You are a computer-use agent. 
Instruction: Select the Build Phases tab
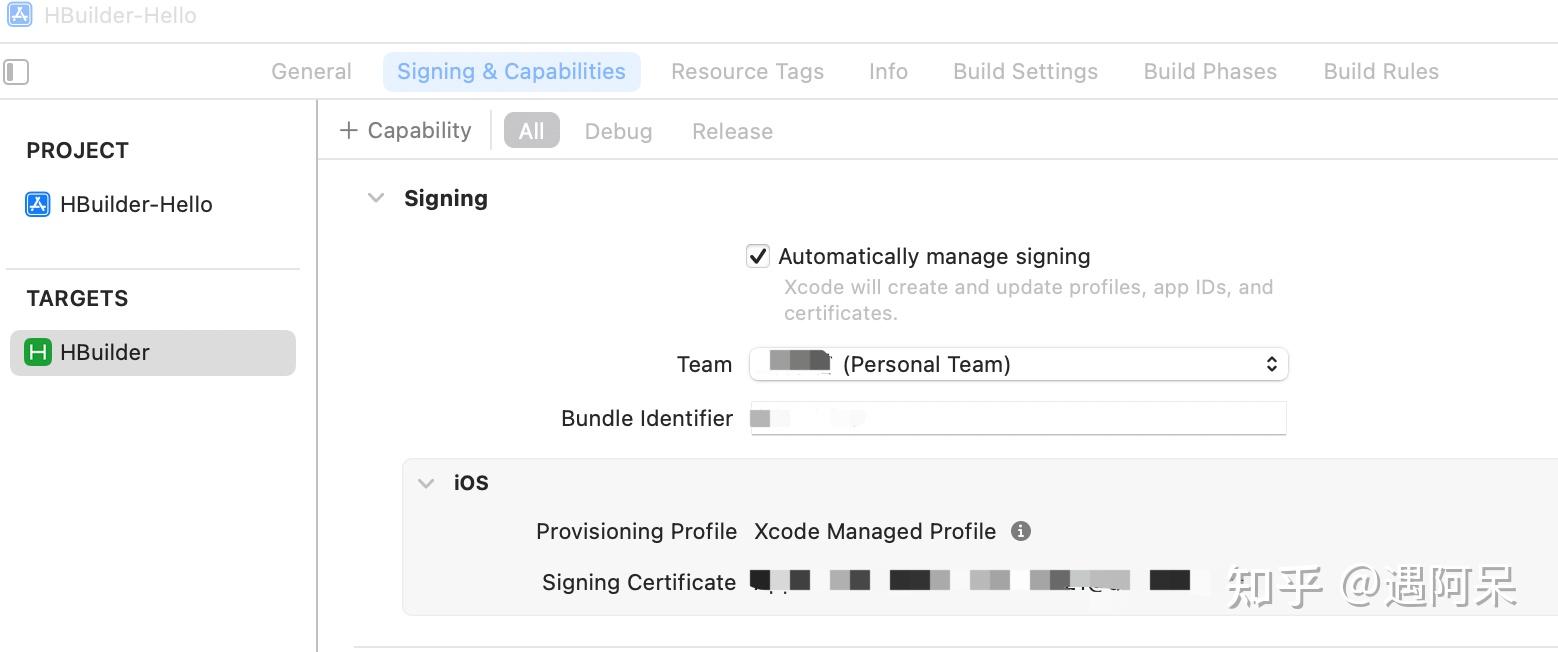(1210, 72)
